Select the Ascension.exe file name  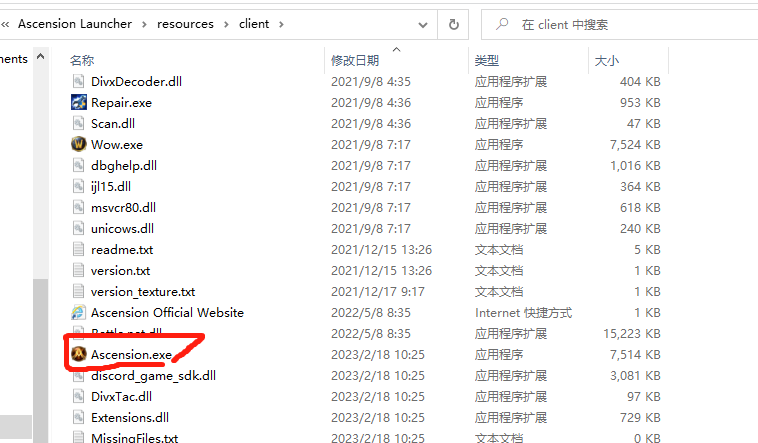click(x=131, y=354)
